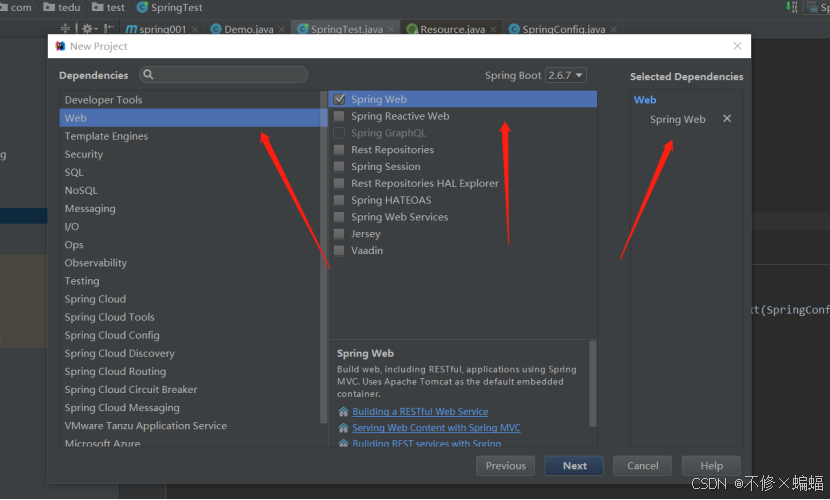
Task: Click the settings gear icon in IDE toolbar
Action: point(87,29)
